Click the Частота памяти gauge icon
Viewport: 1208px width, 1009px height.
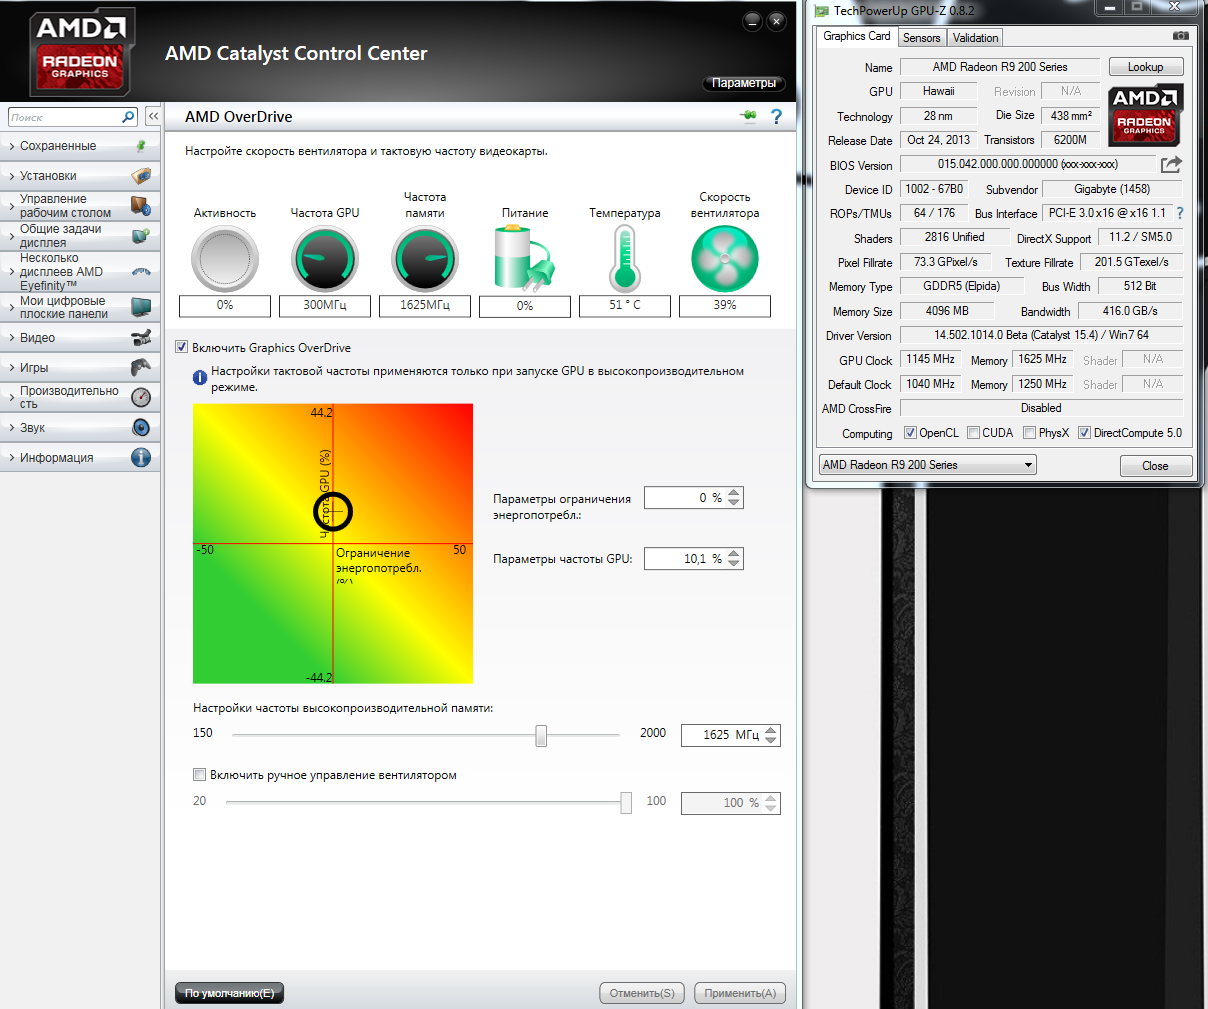[425, 259]
